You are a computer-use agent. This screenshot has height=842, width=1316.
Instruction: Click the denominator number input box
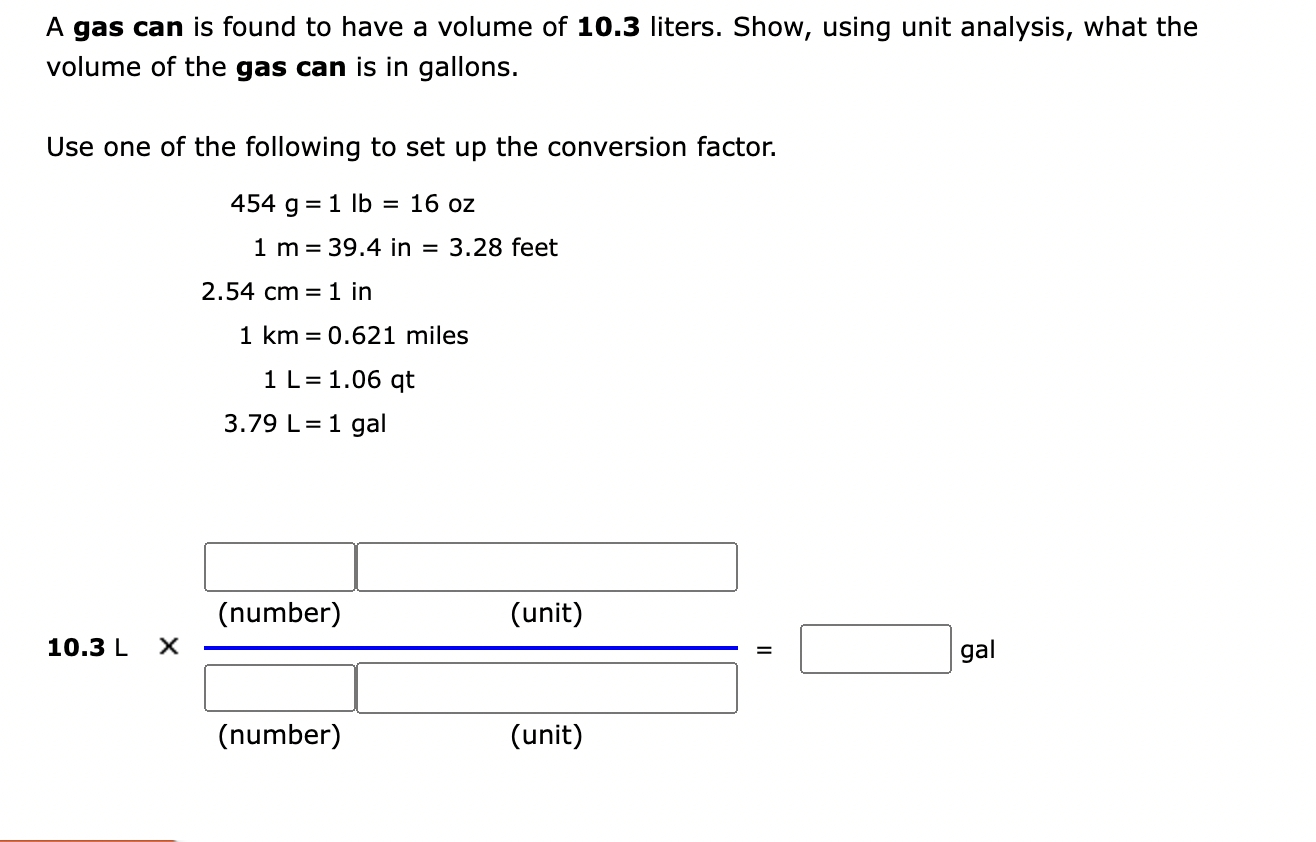click(x=278, y=688)
